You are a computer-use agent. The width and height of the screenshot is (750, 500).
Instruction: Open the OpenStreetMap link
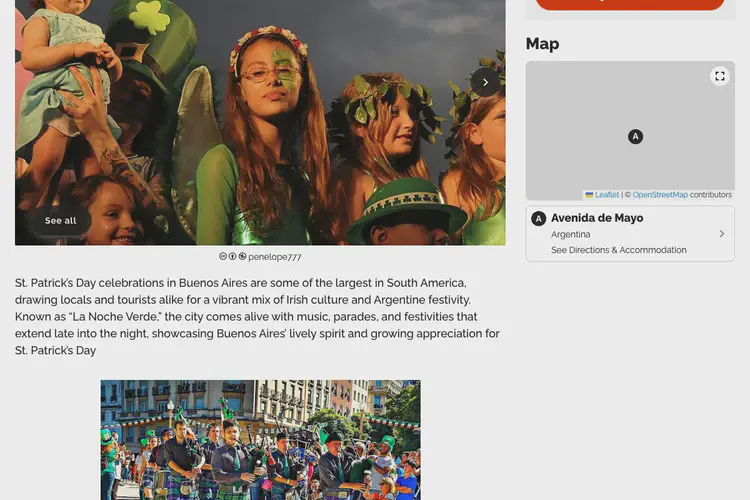[x=660, y=195]
